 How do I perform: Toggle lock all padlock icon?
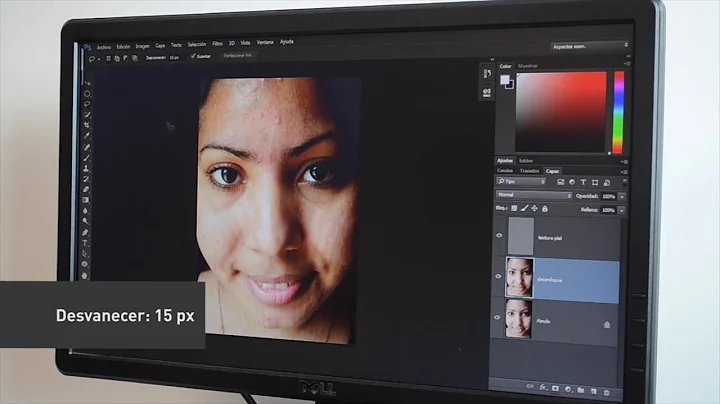pos(545,209)
